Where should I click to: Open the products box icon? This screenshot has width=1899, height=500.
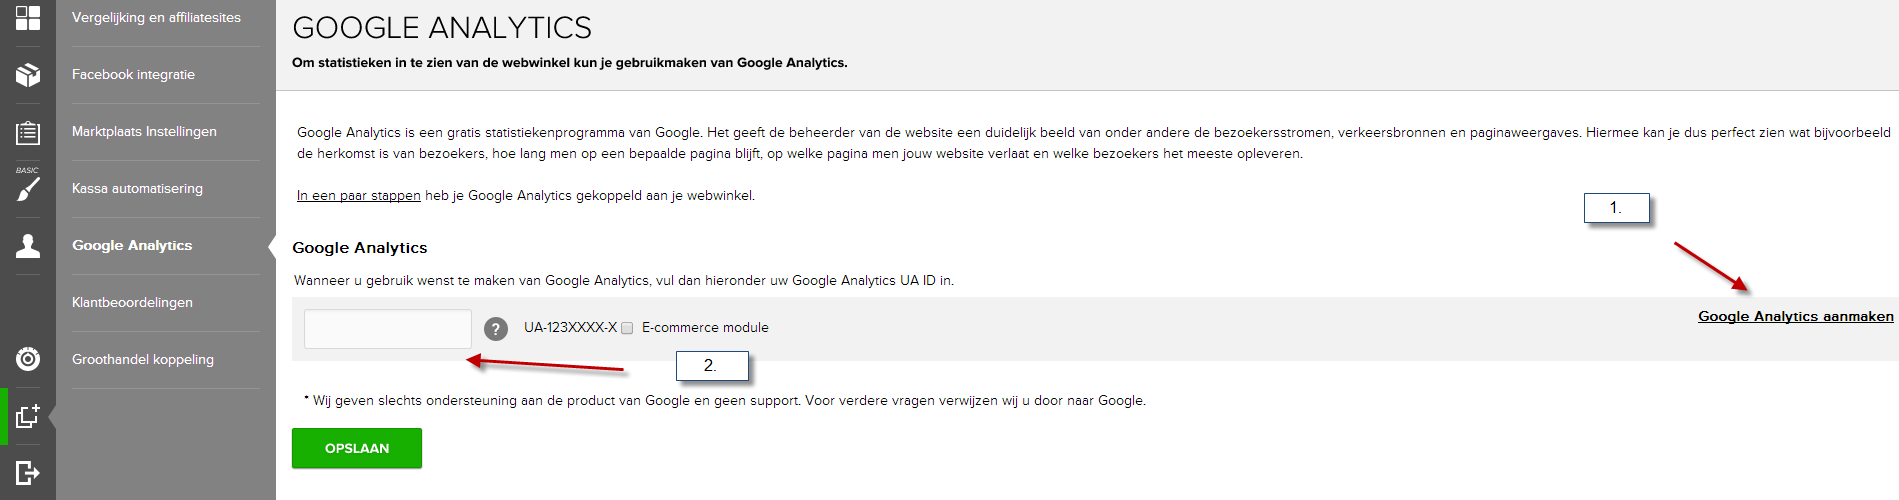point(28,75)
